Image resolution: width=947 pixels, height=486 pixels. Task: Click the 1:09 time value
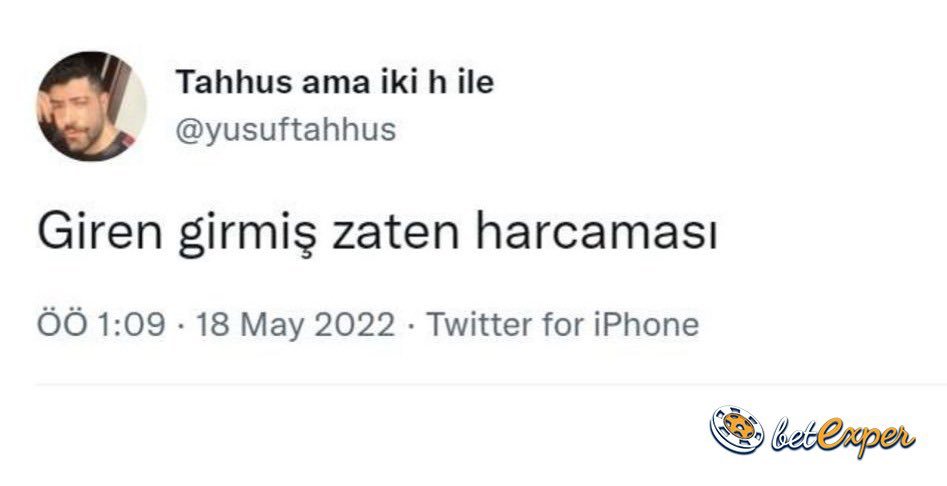(x=131, y=324)
